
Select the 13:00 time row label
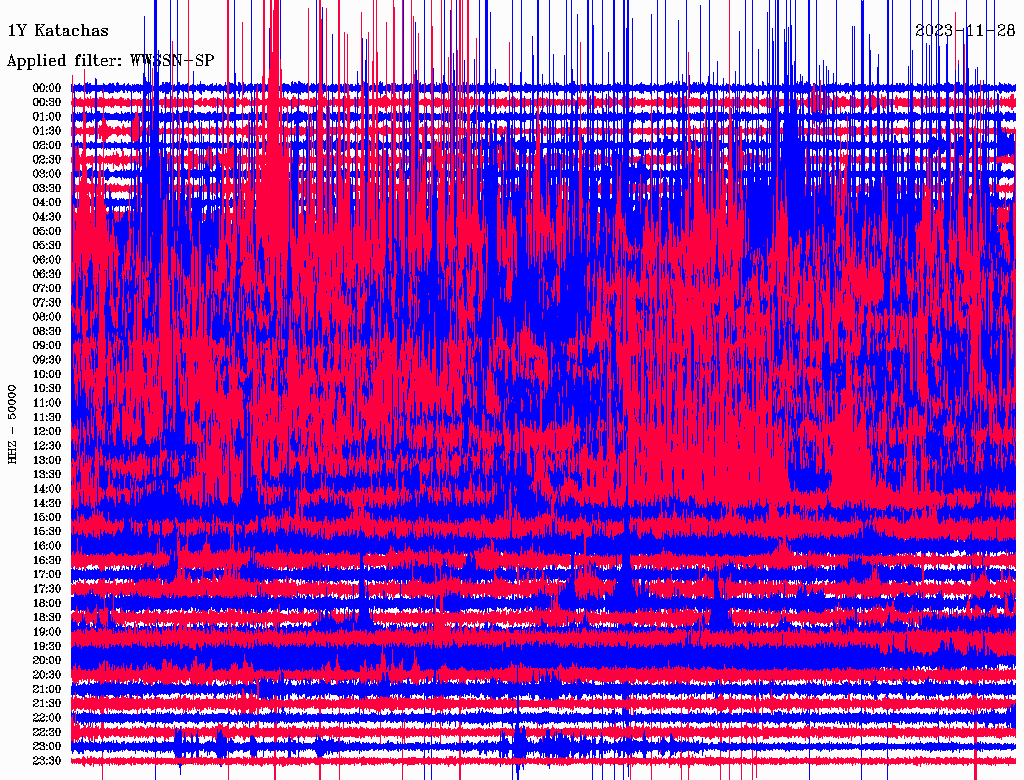click(x=47, y=460)
